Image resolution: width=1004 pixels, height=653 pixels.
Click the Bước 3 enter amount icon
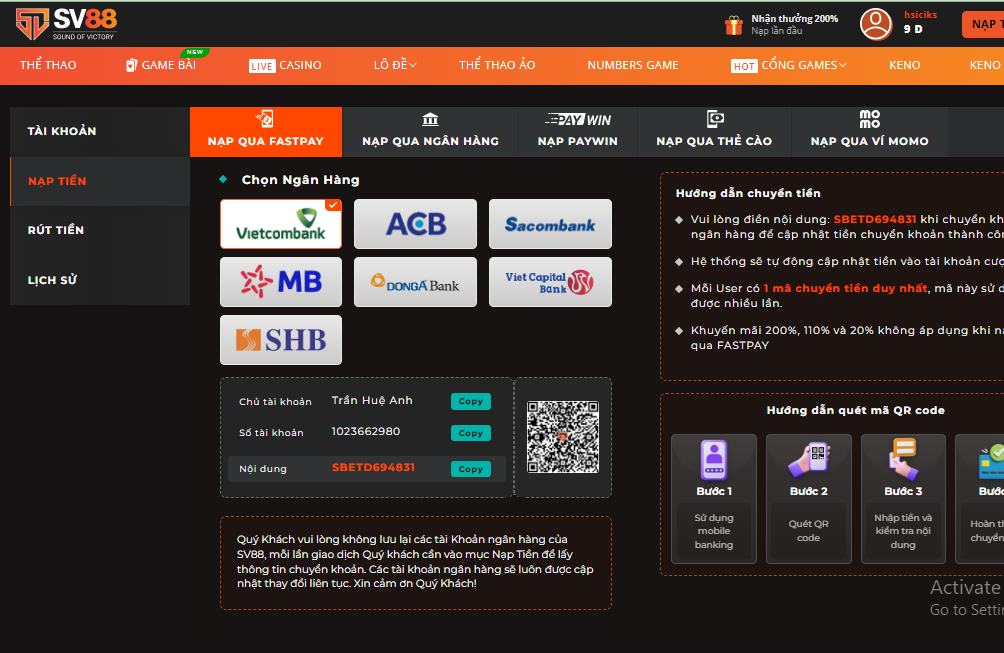click(903, 460)
